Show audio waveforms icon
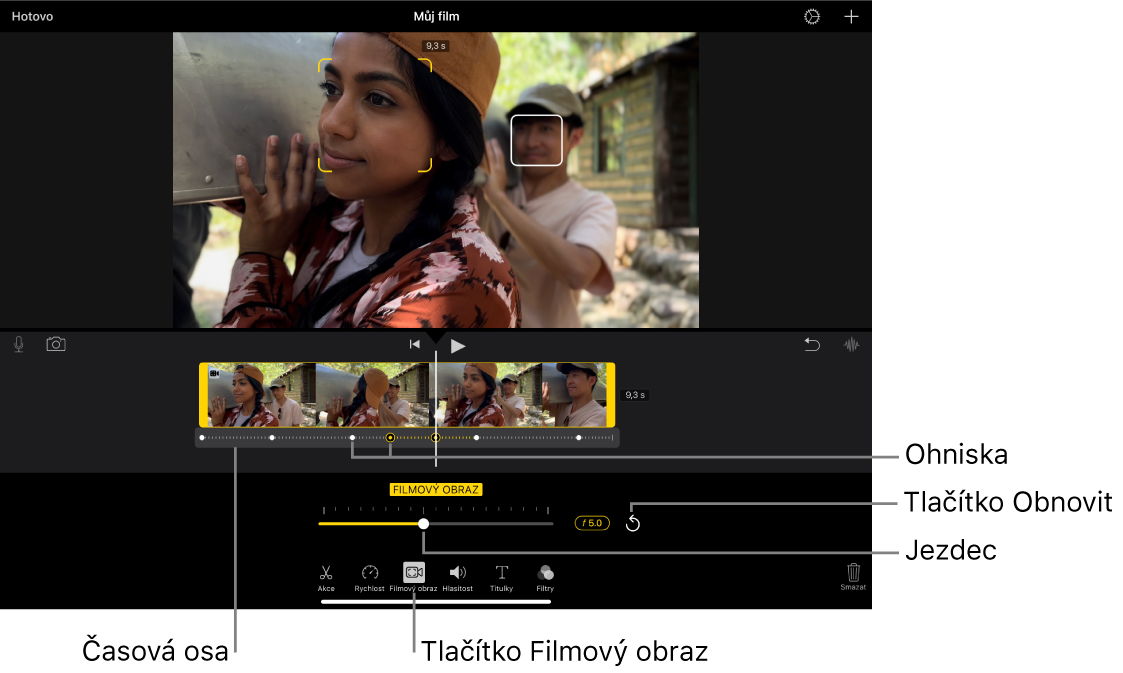Screen dimensions: 1123x673 pyautogui.click(x=851, y=345)
